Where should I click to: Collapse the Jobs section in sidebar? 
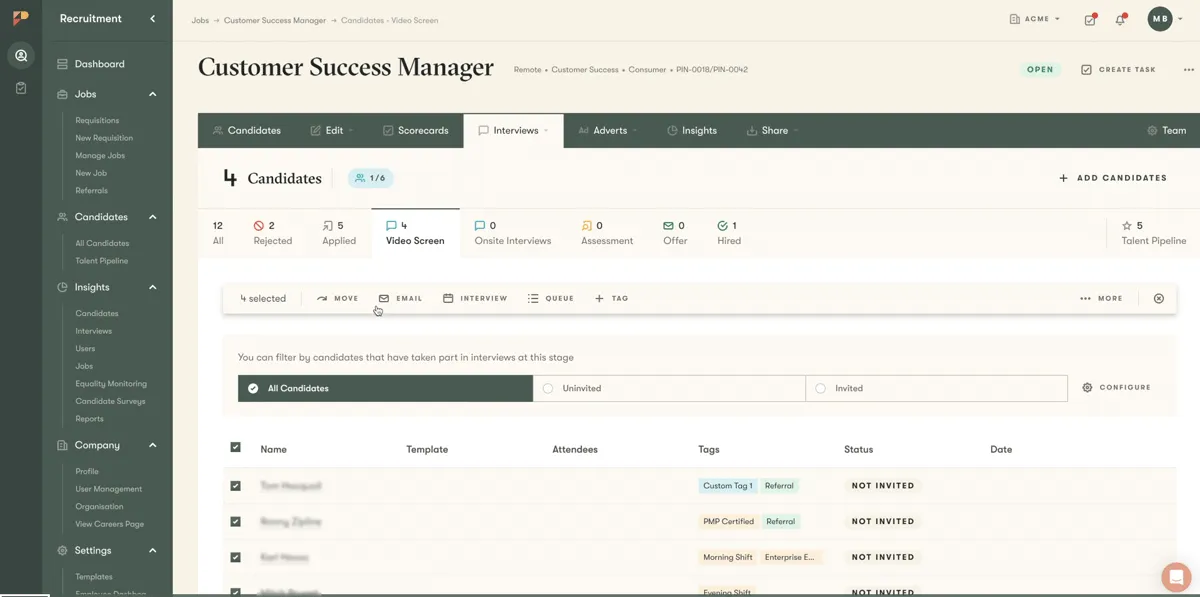click(x=152, y=93)
